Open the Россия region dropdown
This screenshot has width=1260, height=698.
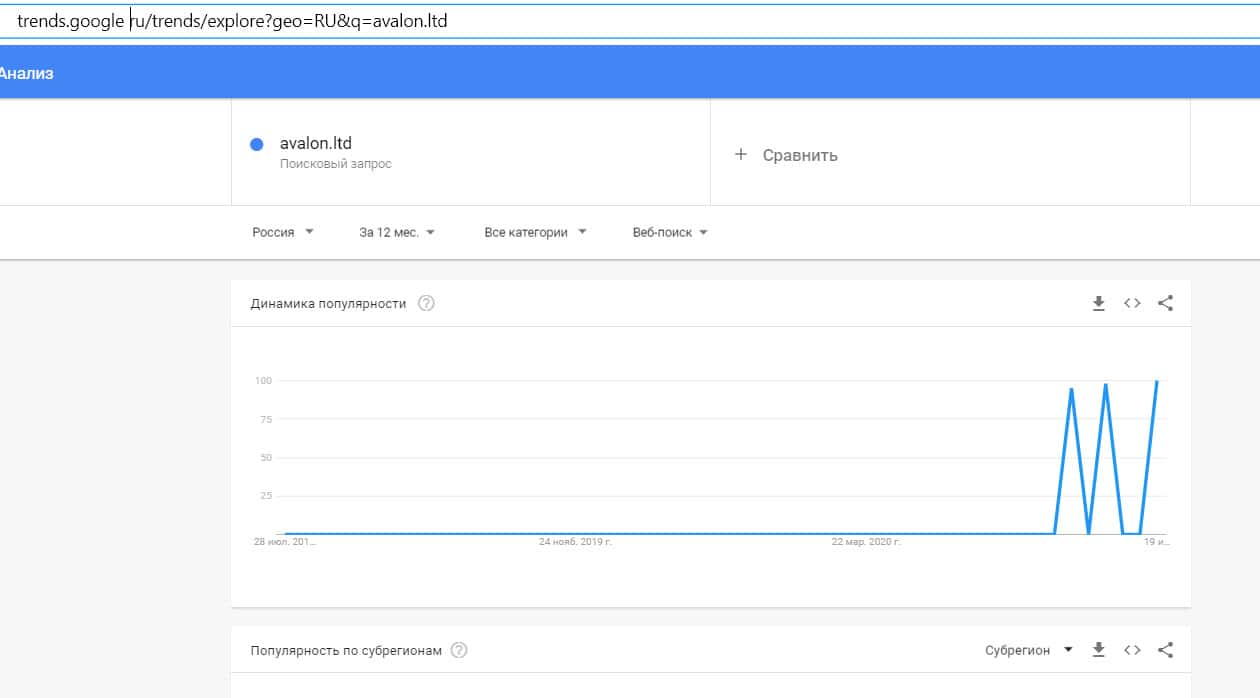283,232
